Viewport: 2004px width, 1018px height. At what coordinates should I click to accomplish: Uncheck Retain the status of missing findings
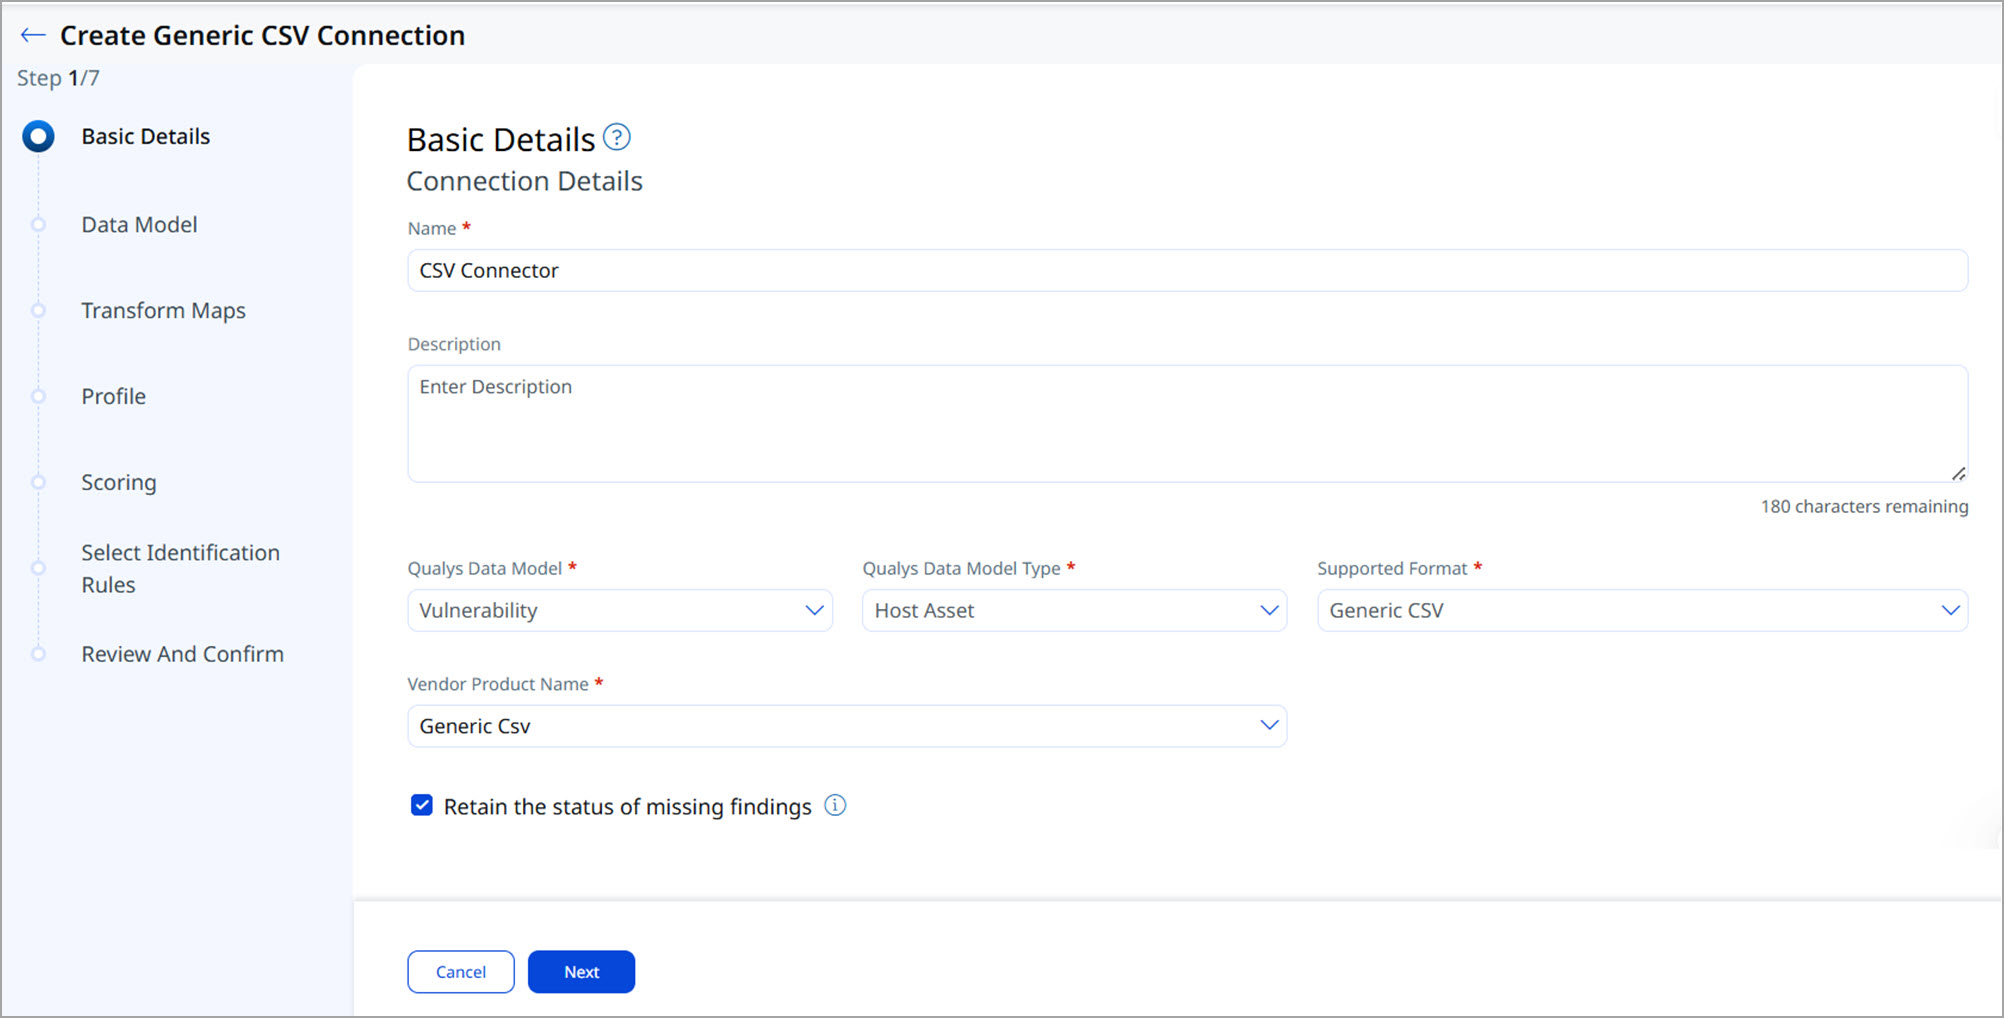(422, 805)
